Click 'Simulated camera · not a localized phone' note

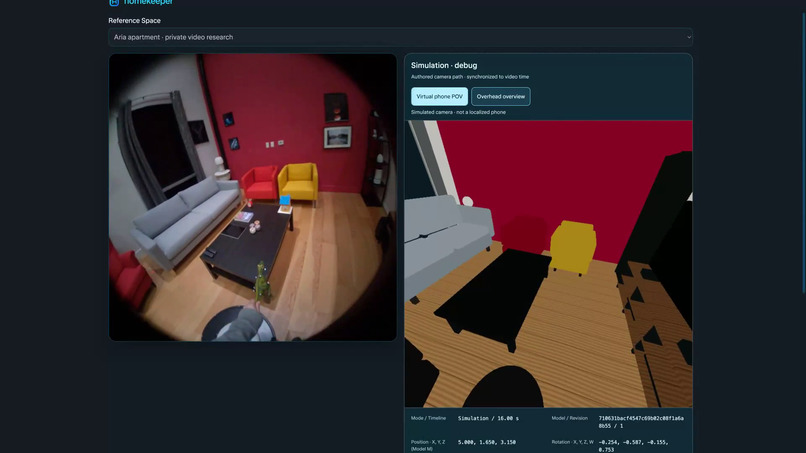click(458, 112)
